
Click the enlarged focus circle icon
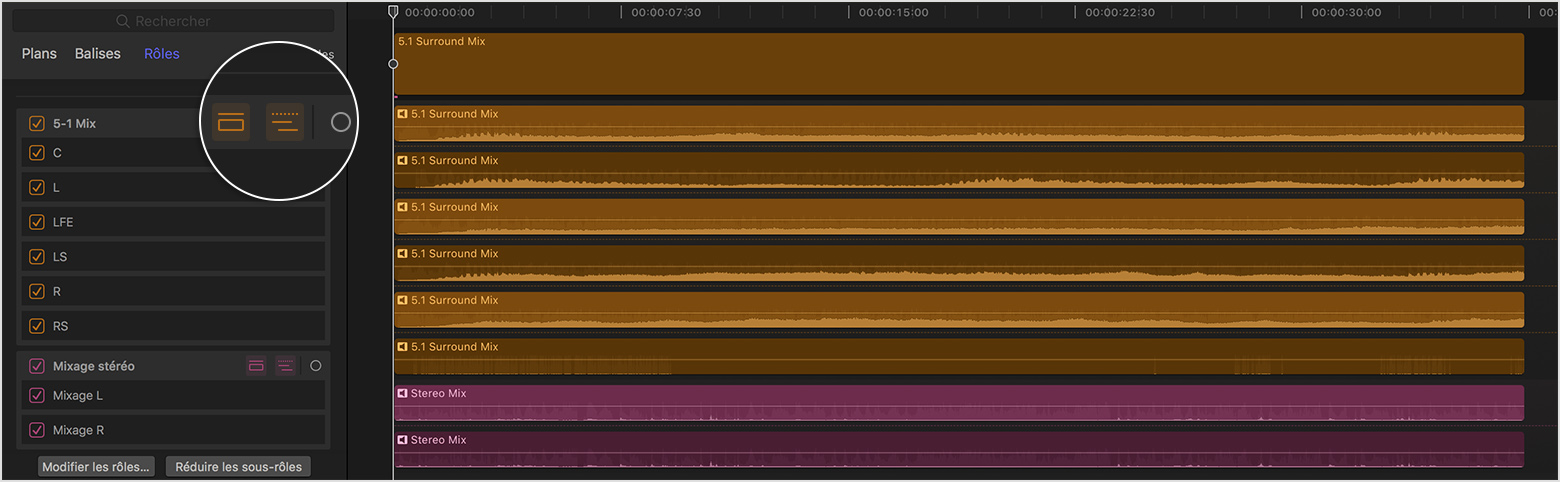[x=341, y=122]
